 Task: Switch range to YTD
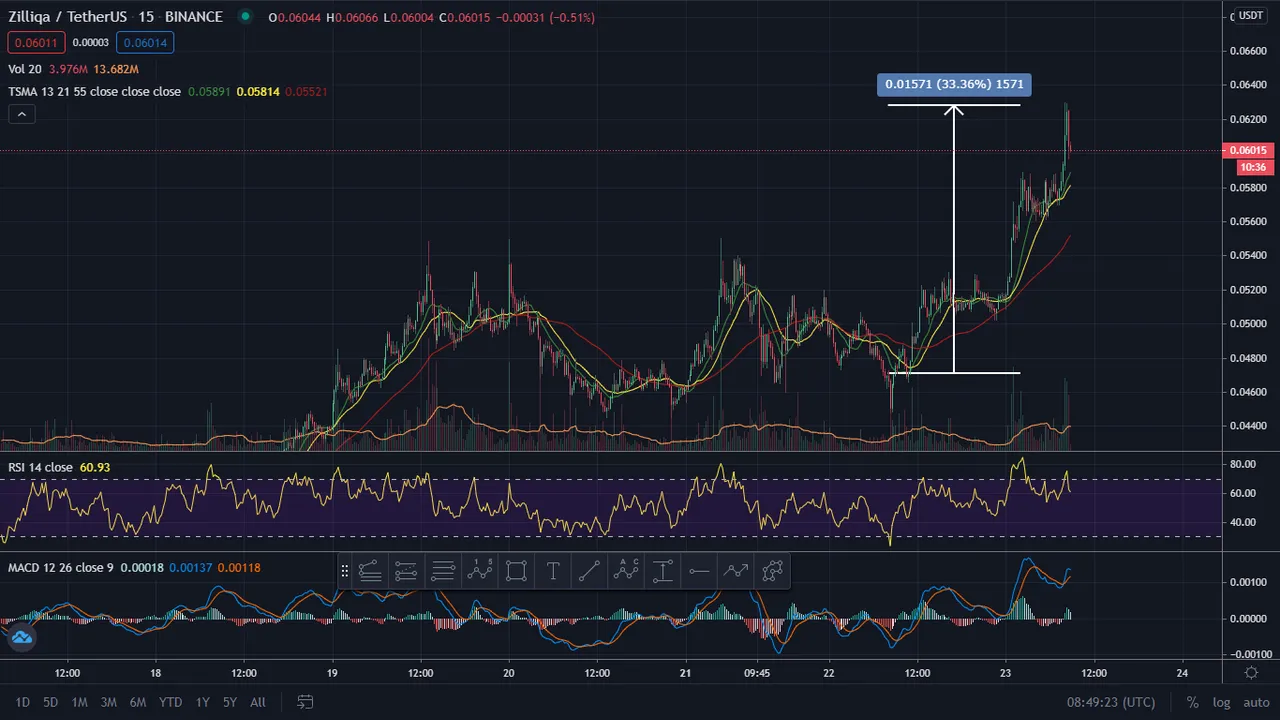coord(170,702)
